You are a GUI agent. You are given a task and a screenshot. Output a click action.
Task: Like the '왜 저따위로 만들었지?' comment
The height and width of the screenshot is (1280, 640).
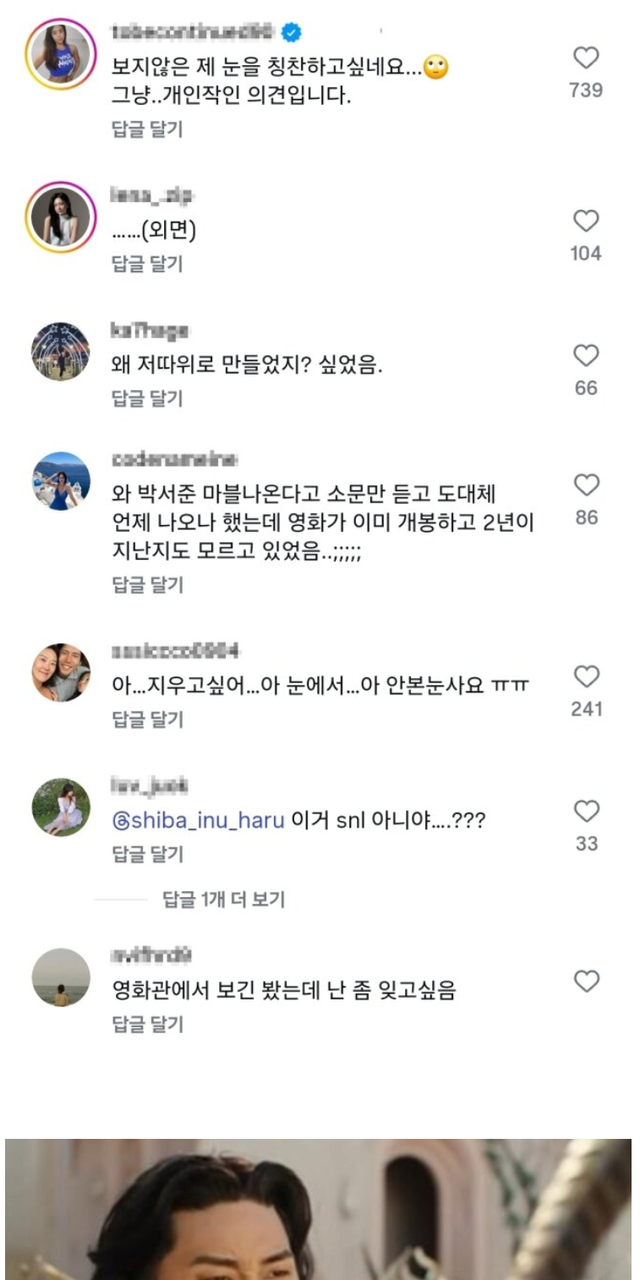(586, 356)
